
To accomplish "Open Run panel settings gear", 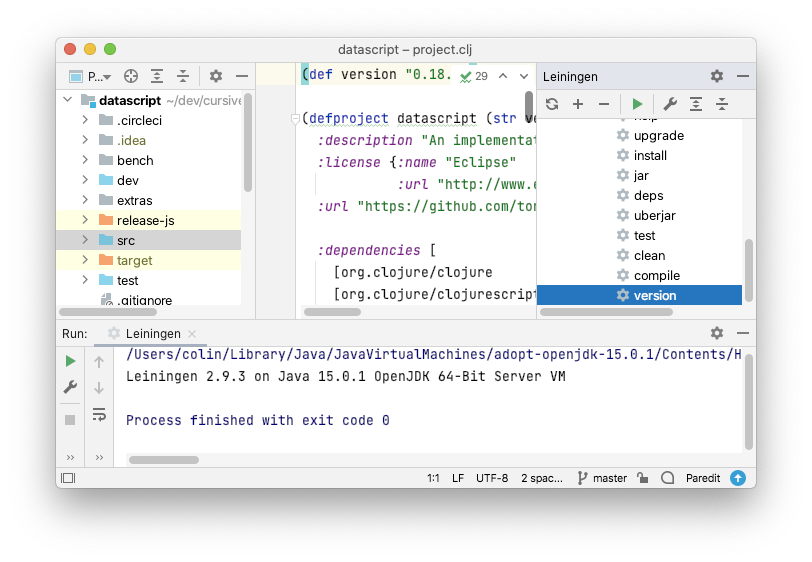I will 717,333.
